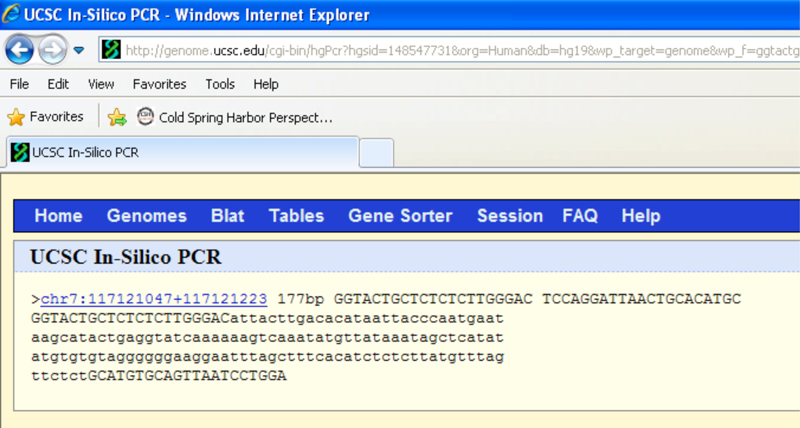The width and height of the screenshot is (800, 428).
Task: Click the Cold Spring Harbor favicon
Action: coord(145,117)
